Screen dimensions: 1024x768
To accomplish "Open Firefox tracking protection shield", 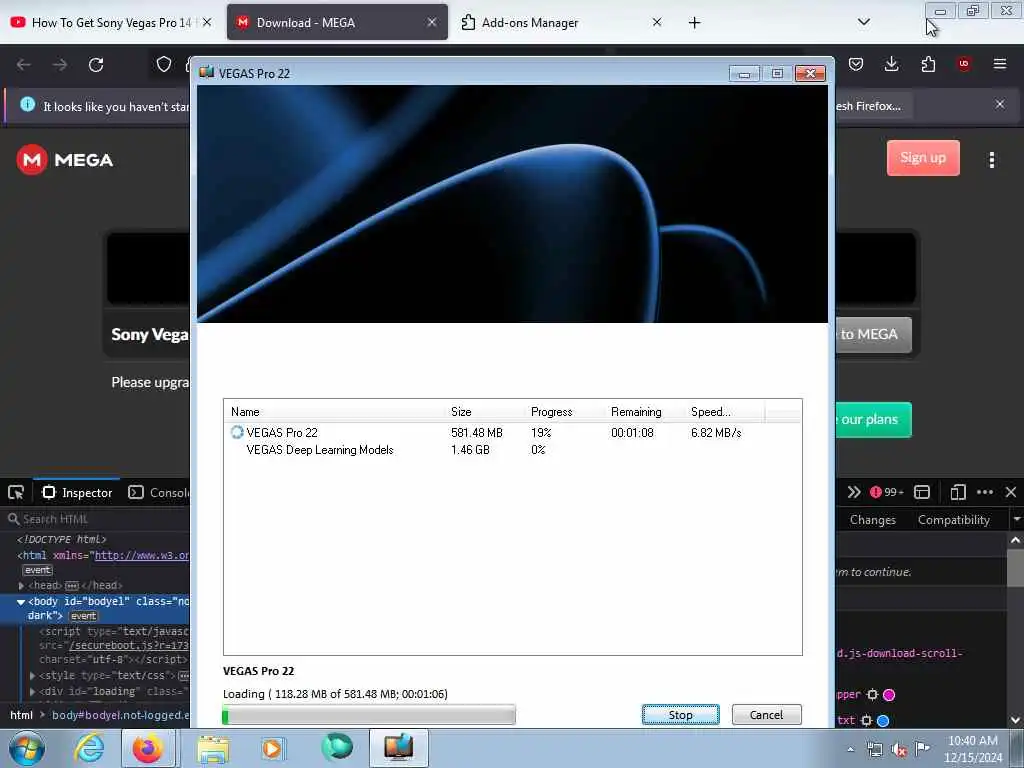I will tap(163, 64).
